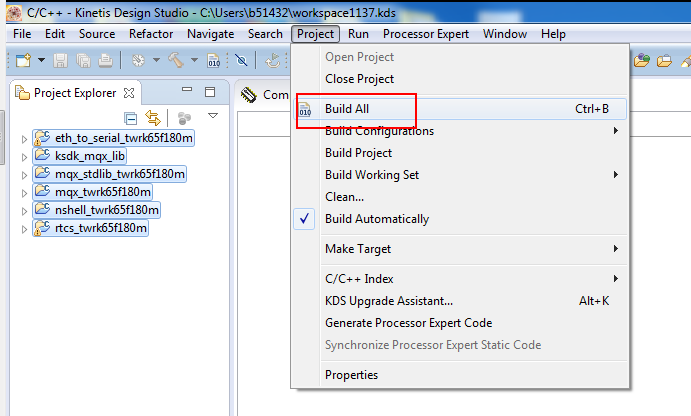Choose Close Project from the menu
The width and height of the screenshot is (691, 416).
[x=460, y=79]
